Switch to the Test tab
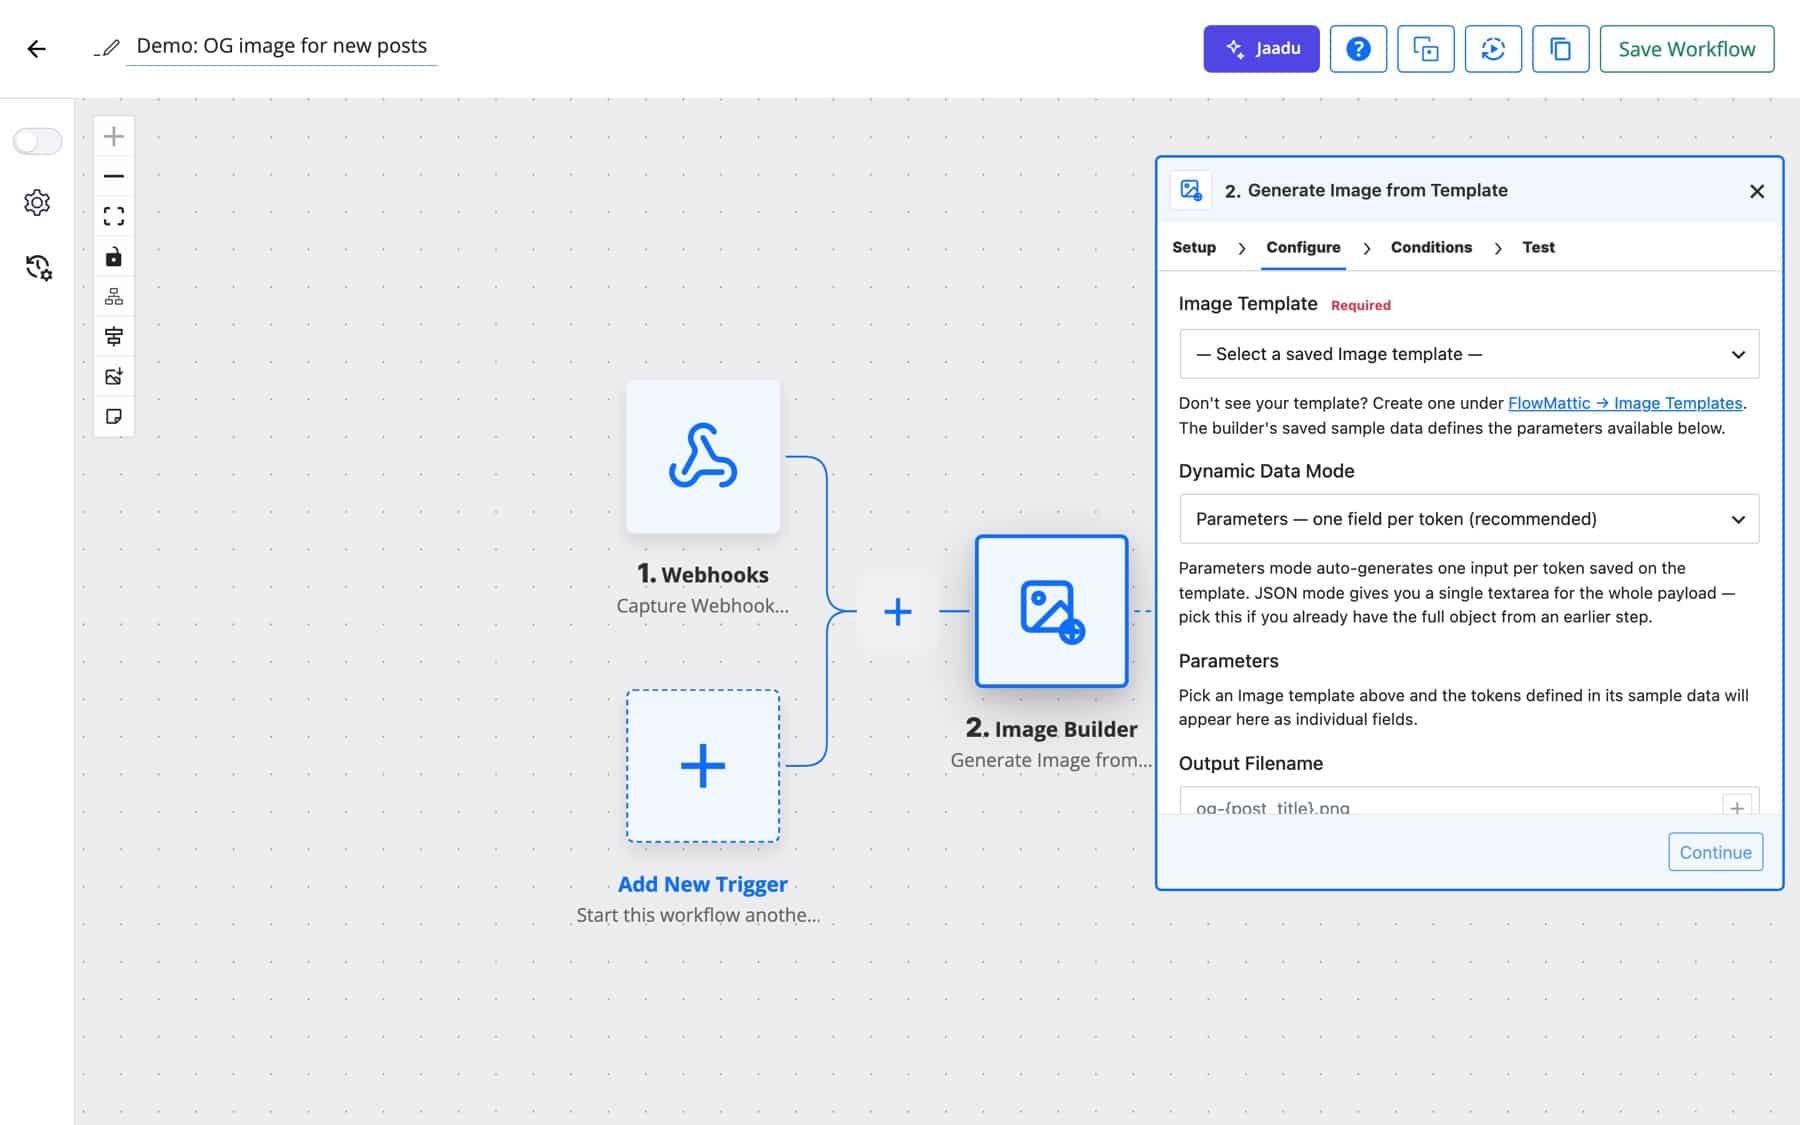This screenshot has height=1125, width=1800. pos(1538,247)
